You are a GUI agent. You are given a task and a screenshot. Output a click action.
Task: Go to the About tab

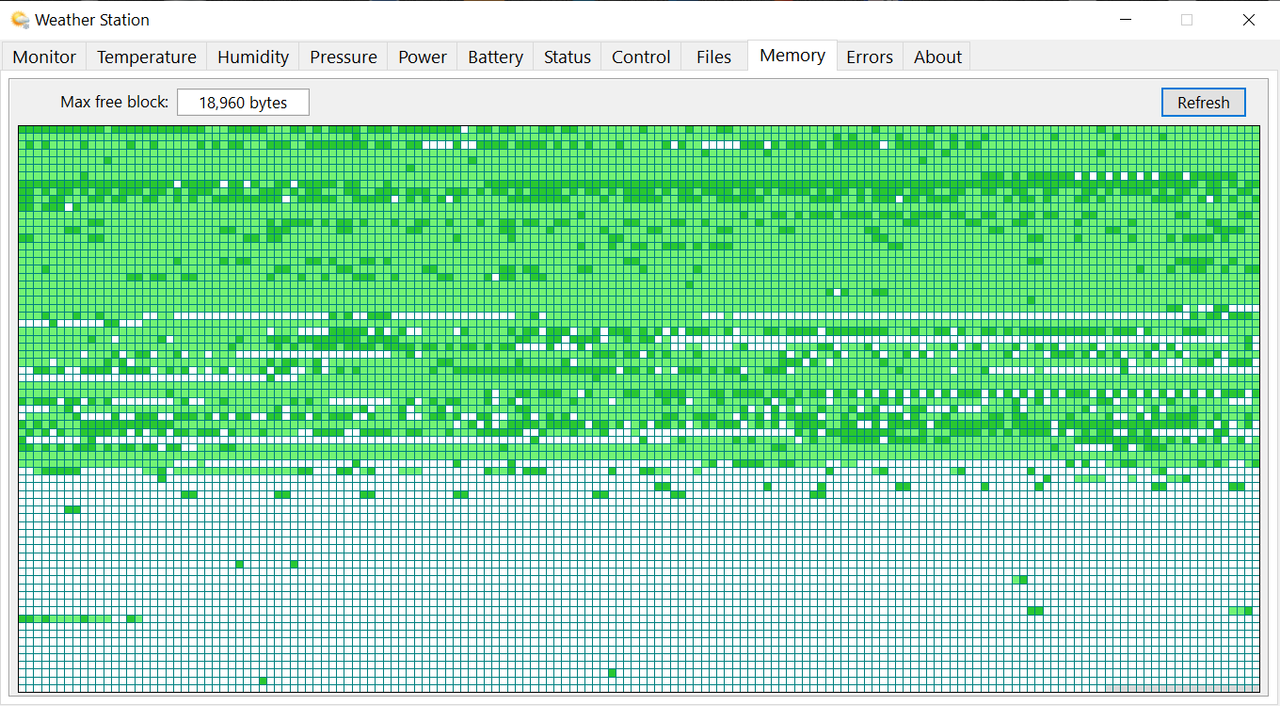pyautogui.click(x=937, y=57)
